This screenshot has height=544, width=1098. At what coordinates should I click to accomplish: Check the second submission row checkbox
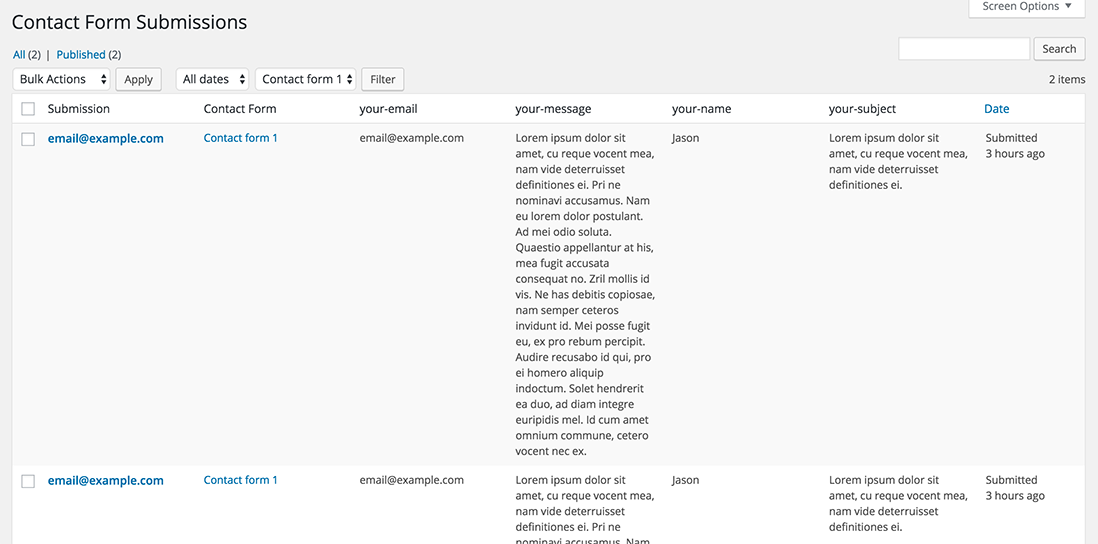pos(28,481)
